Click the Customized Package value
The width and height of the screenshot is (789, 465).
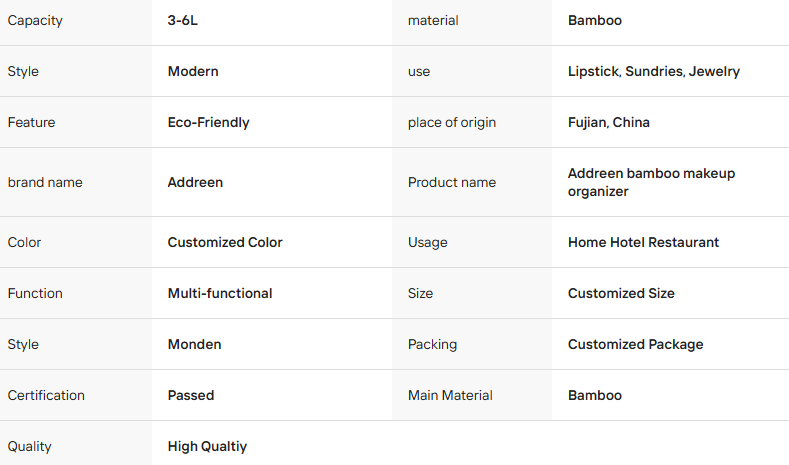pos(636,344)
